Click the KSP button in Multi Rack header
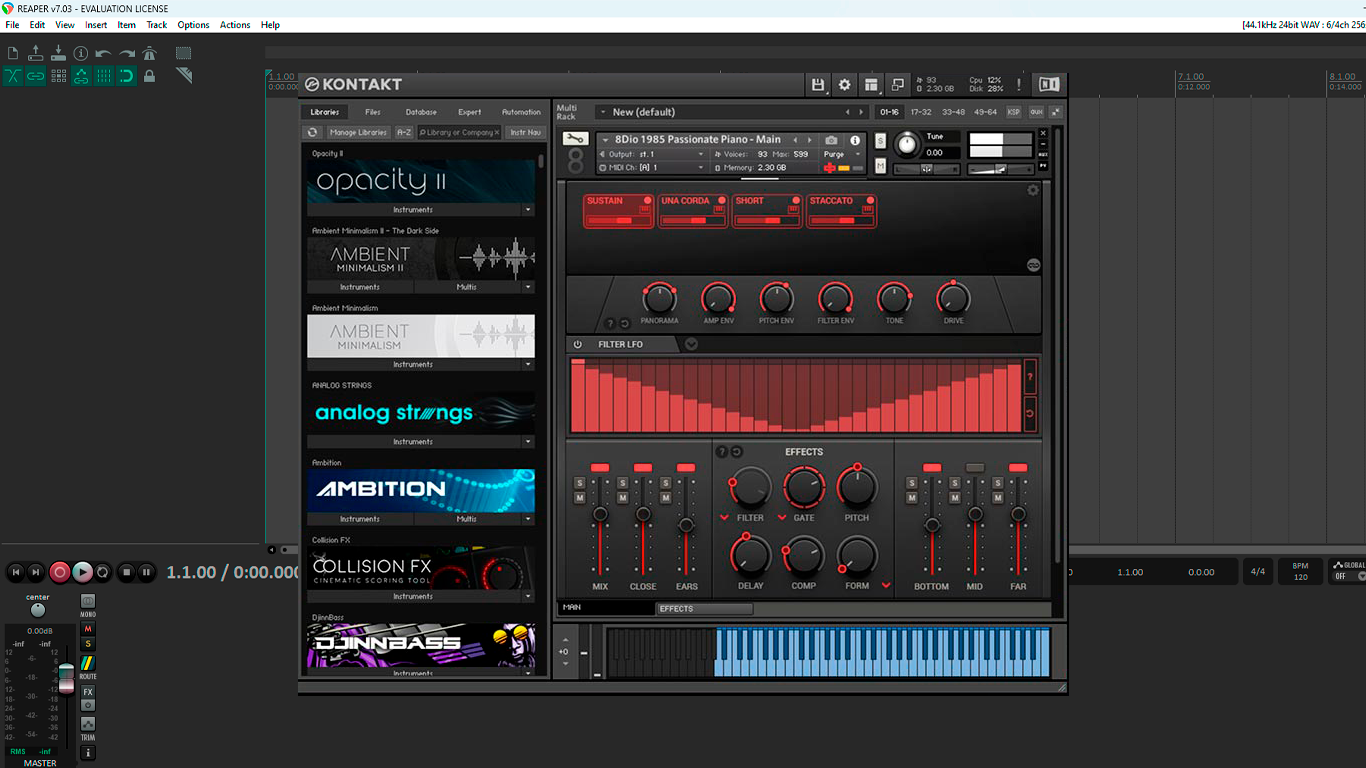Screen dimensions: 1366x768 [x=1013, y=112]
